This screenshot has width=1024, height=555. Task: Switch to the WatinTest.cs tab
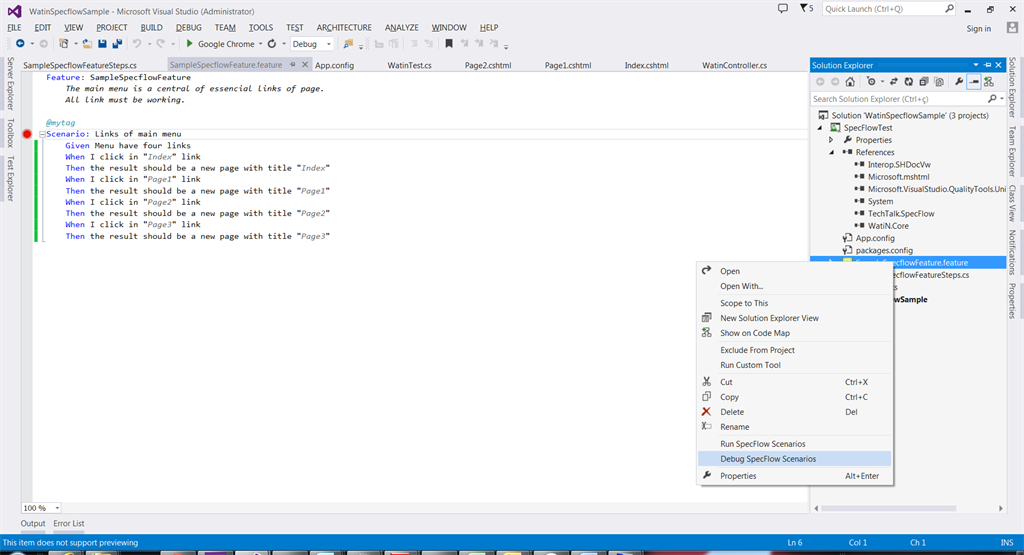409,65
